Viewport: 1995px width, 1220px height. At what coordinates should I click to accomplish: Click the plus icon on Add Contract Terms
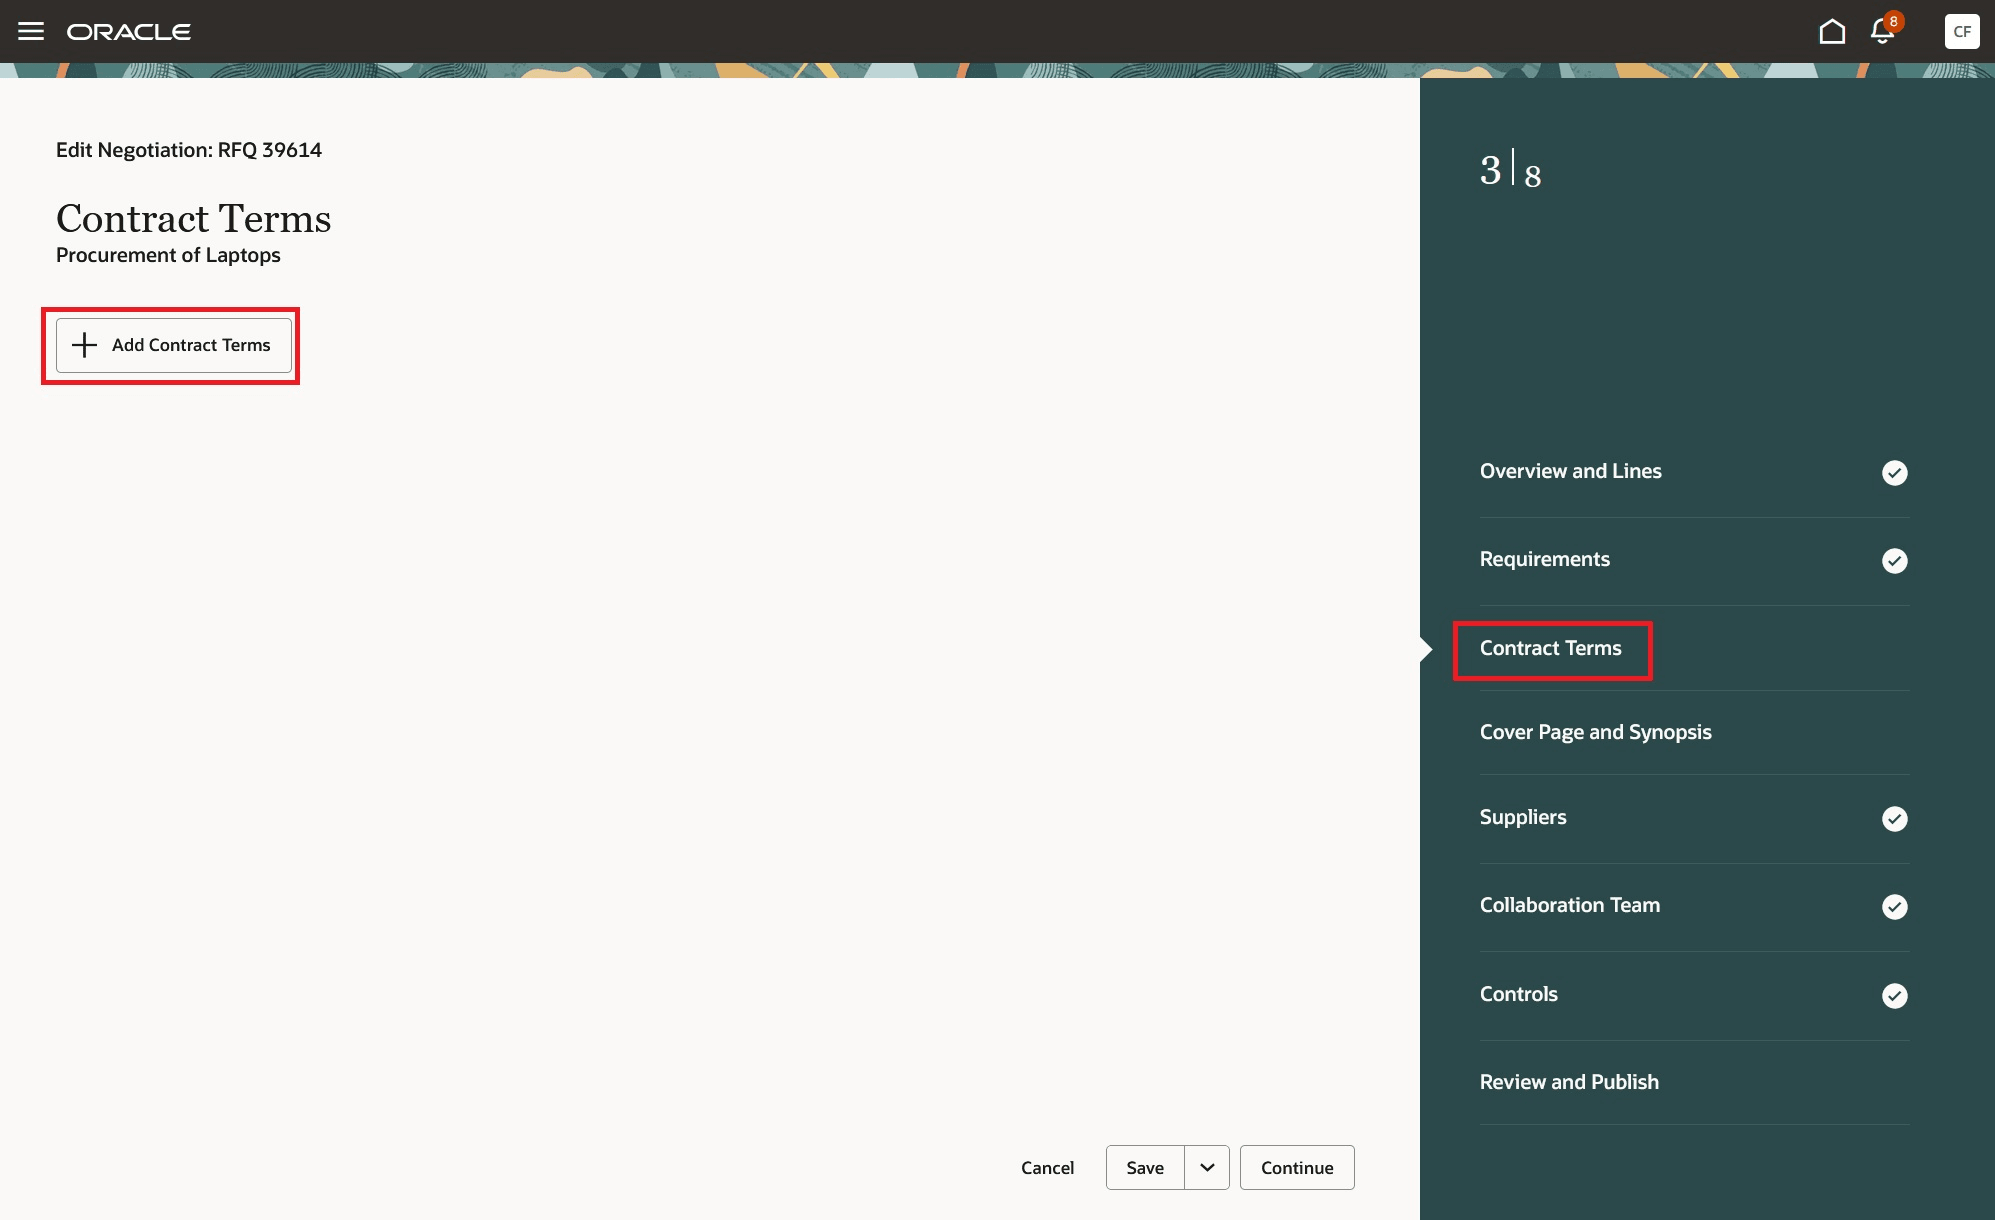(x=83, y=345)
